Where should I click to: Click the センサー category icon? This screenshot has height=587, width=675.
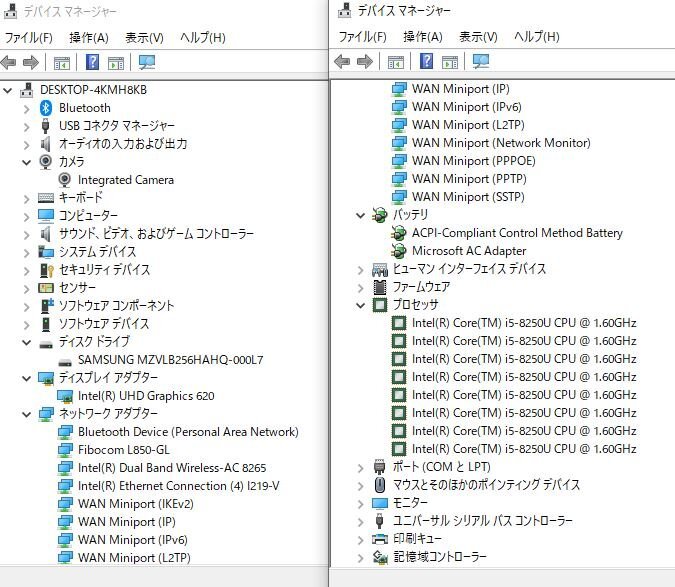46,288
